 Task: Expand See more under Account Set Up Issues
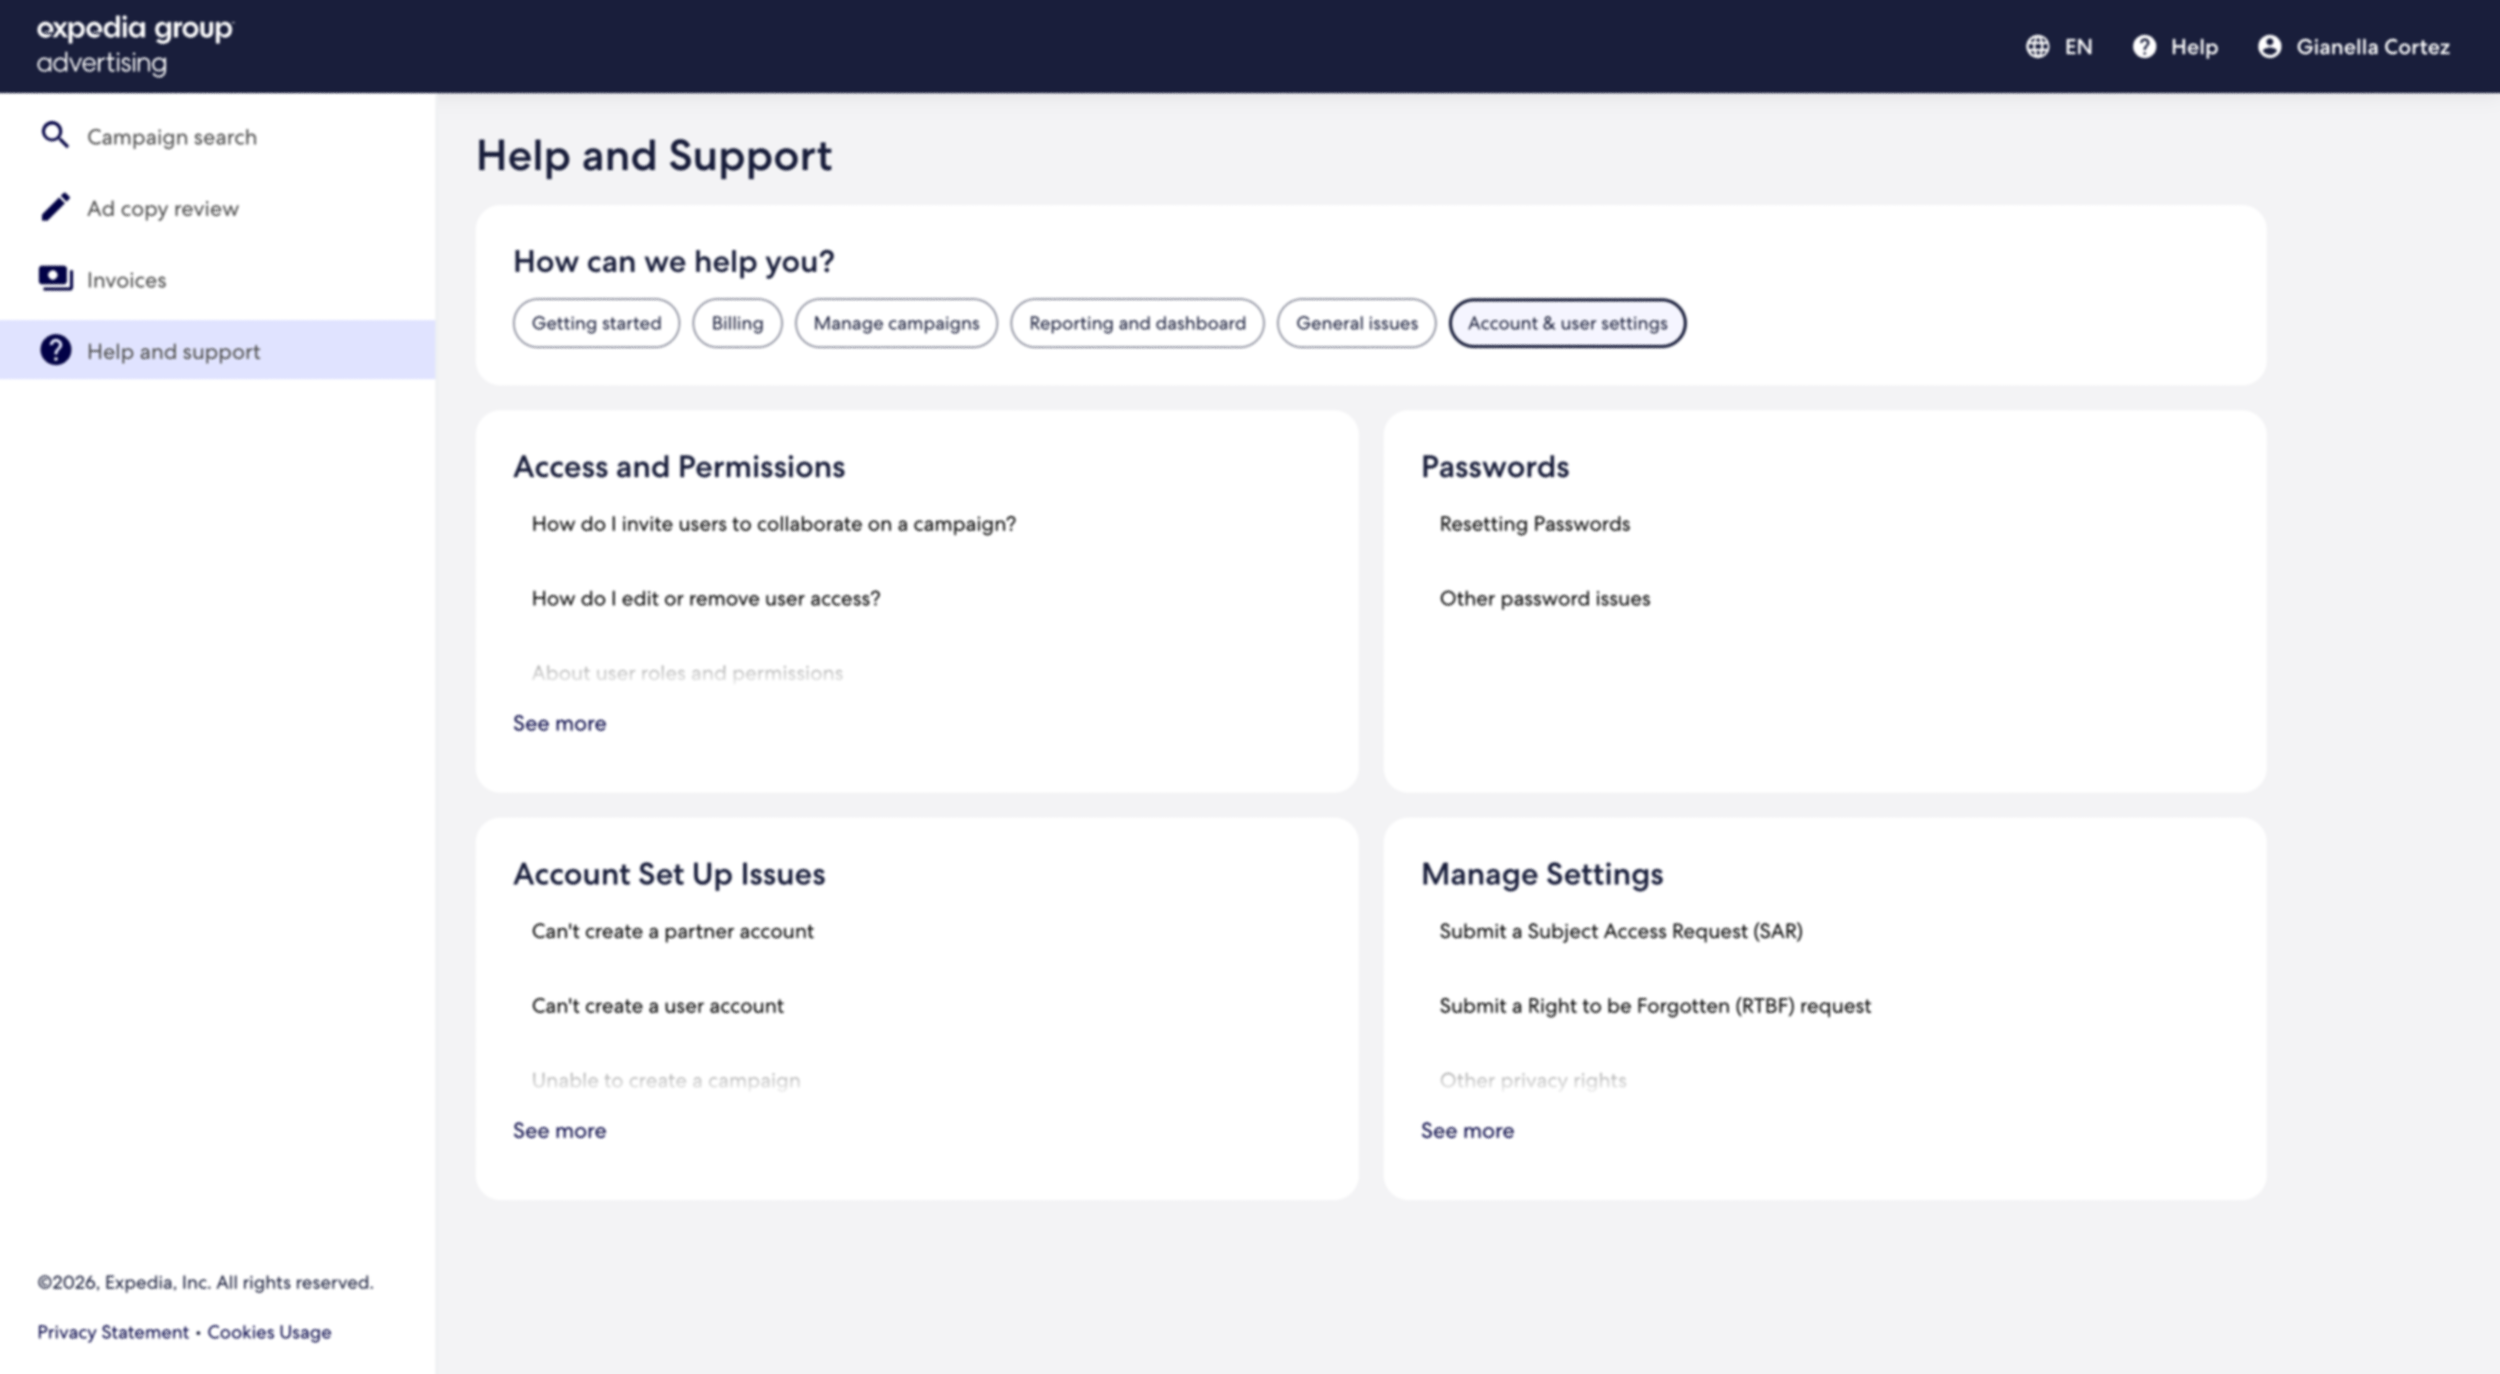click(x=559, y=1130)
